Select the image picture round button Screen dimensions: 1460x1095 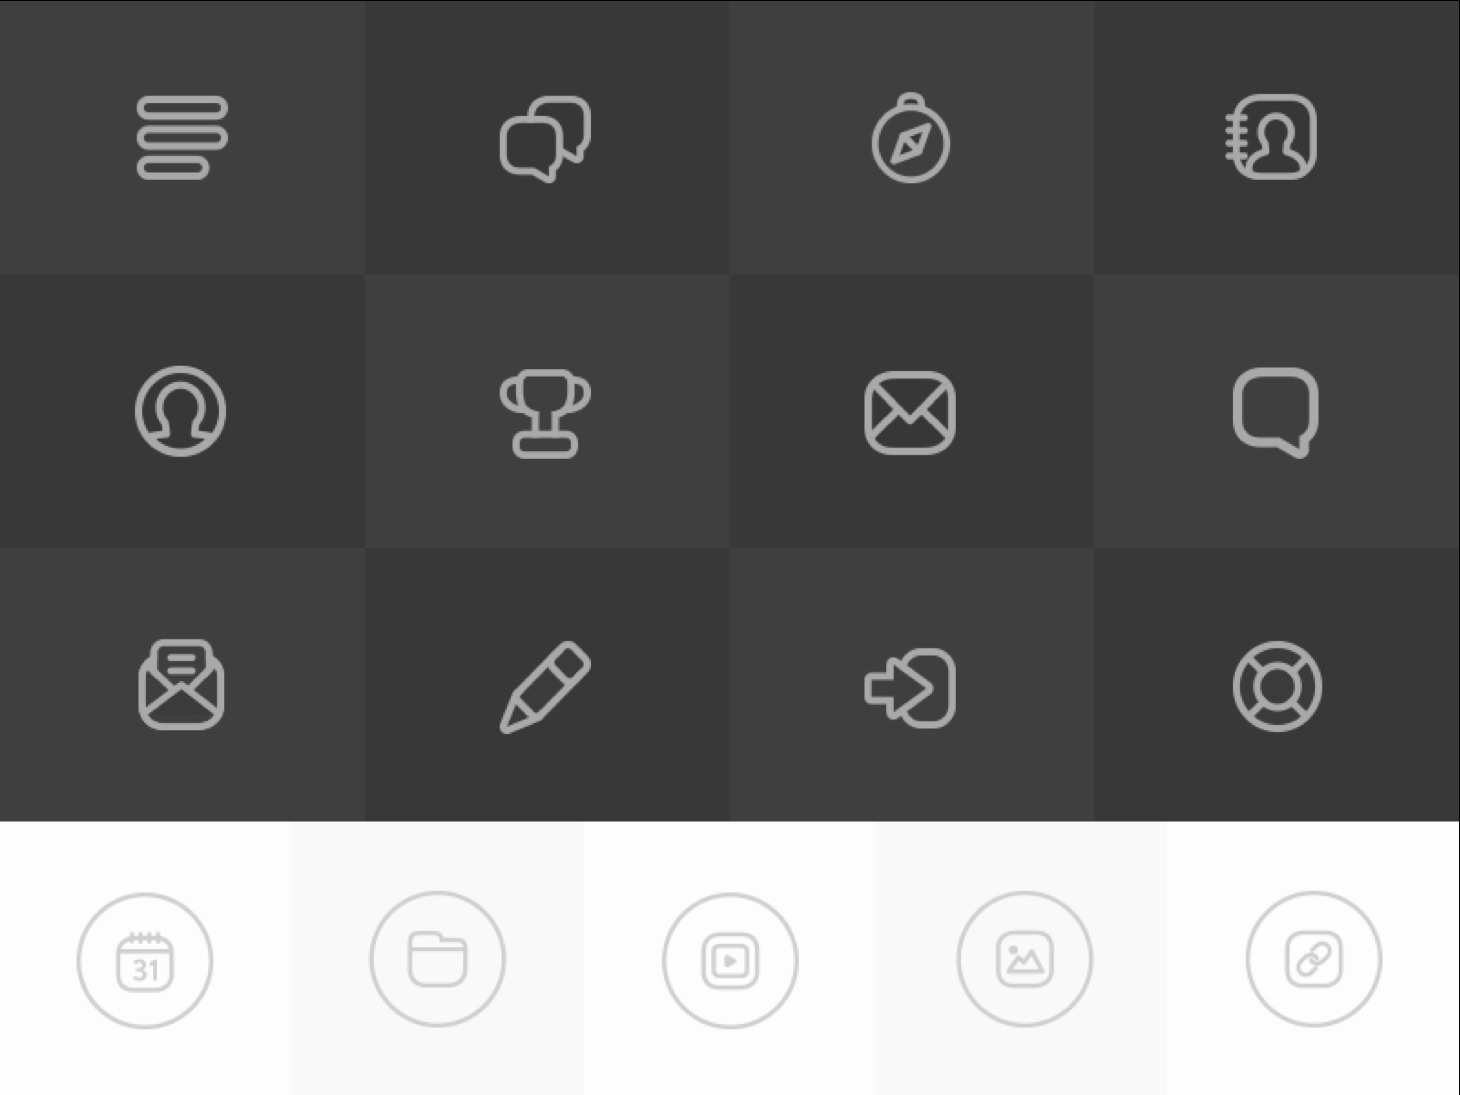(x=1024, y=959)
